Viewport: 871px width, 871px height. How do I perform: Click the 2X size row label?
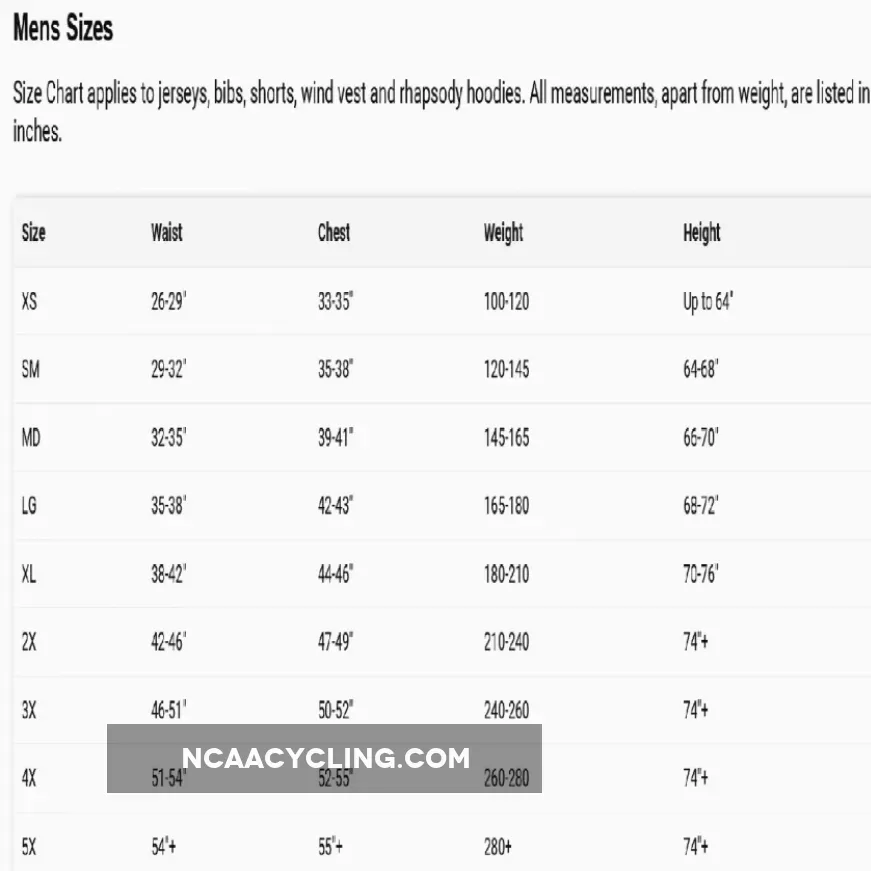point(29,642)
